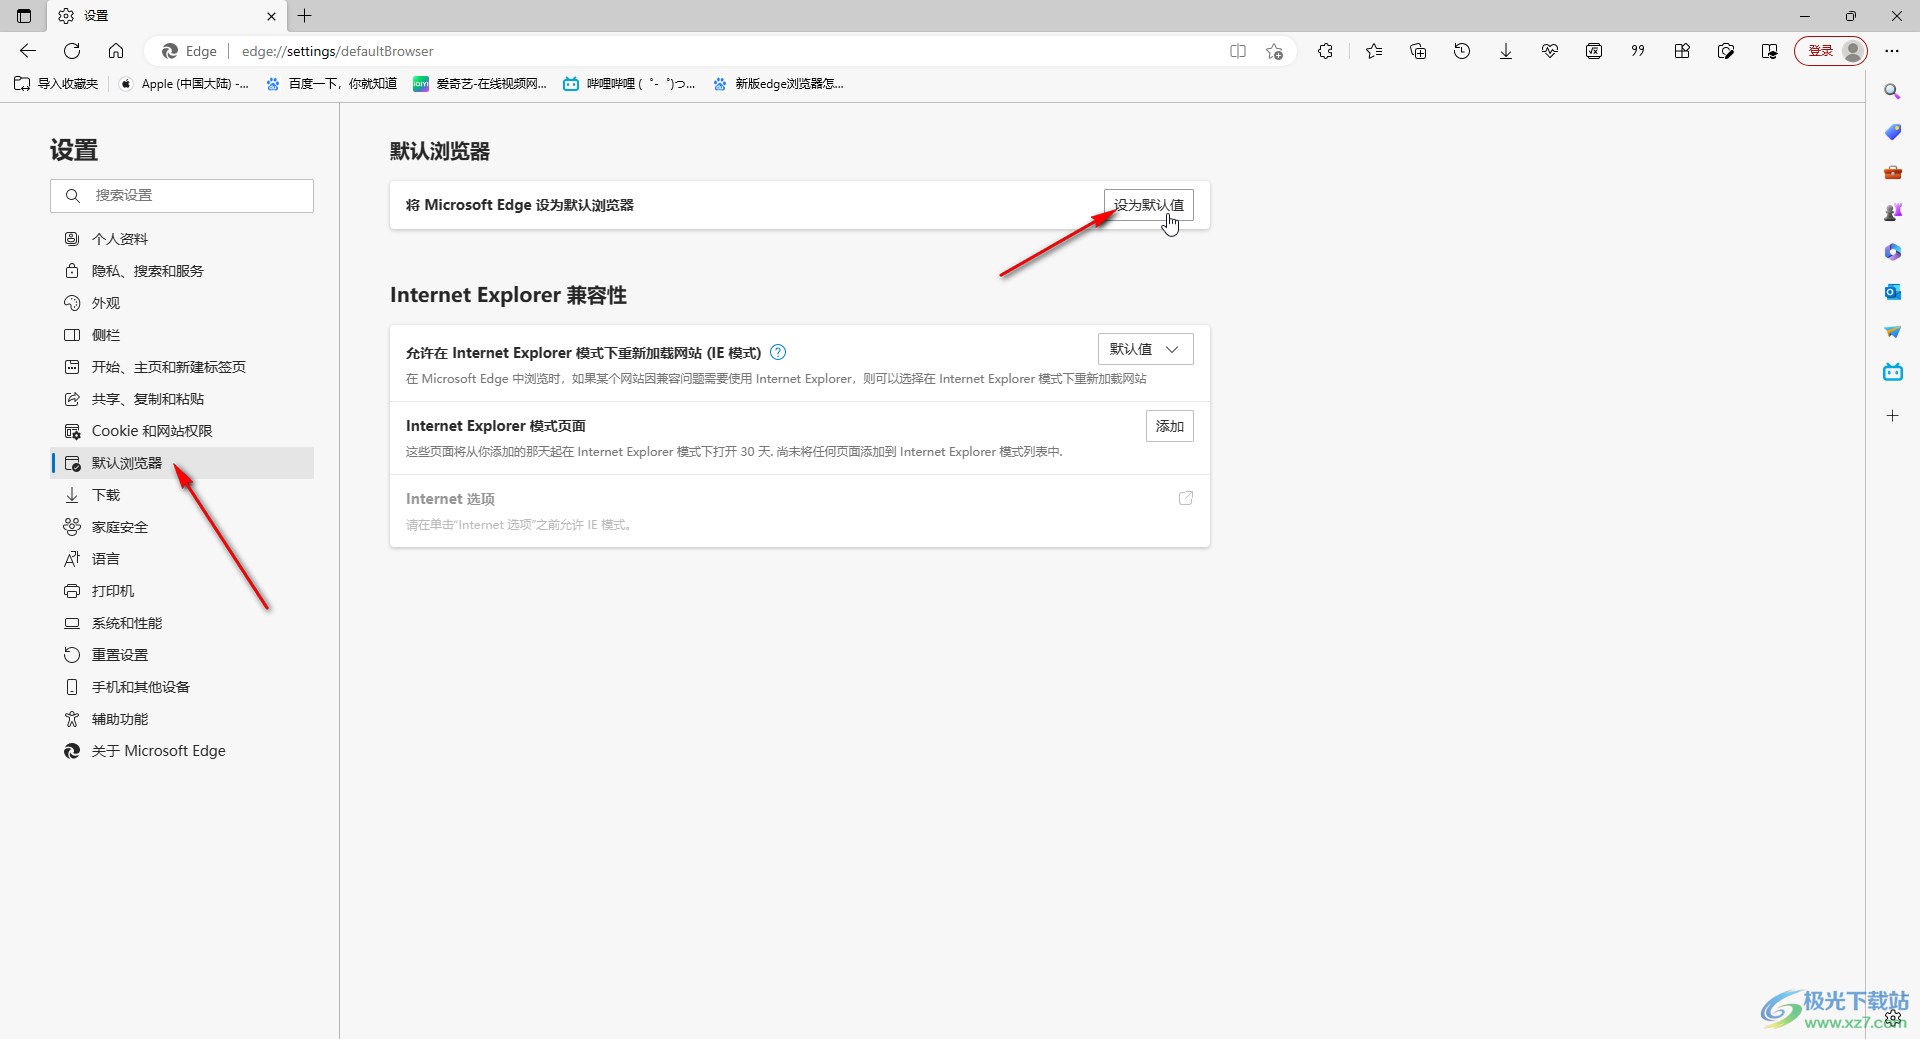
Task: Open 导入收藏夹 bookmarks bar item
Action: (57, 84)
